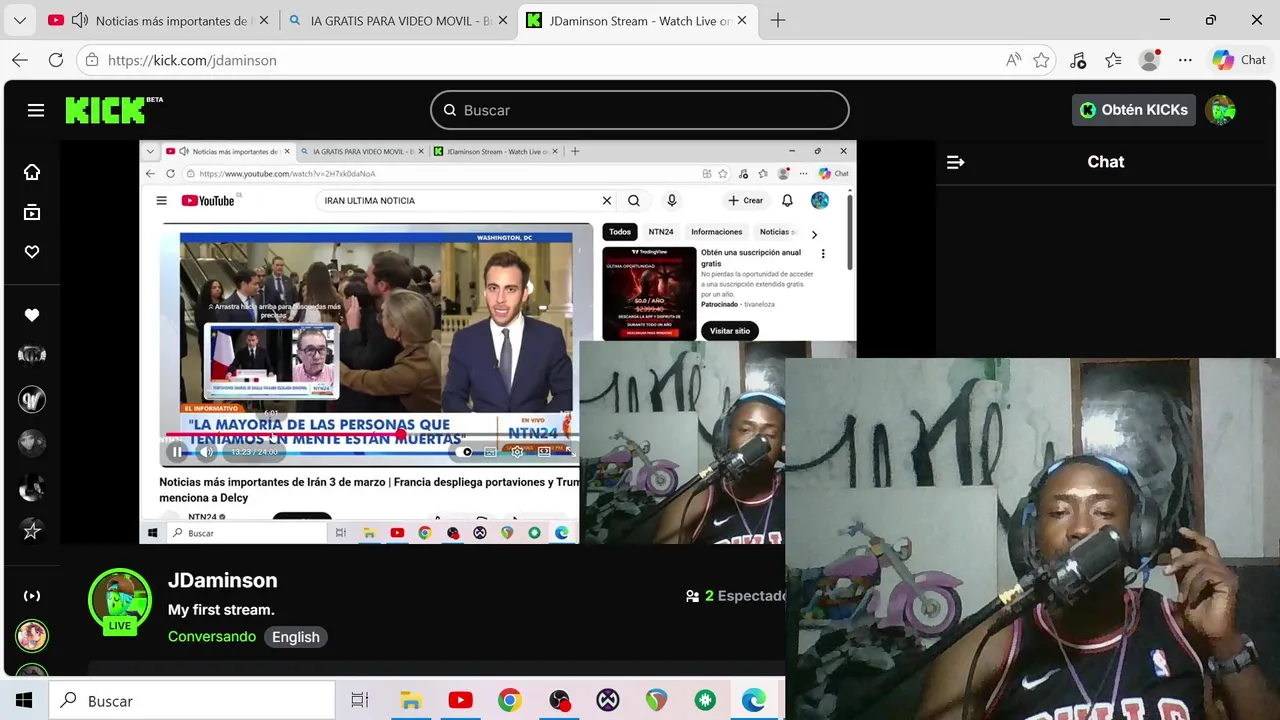
Task: Open Edge browser profile icon
Action: [1150, 60]
